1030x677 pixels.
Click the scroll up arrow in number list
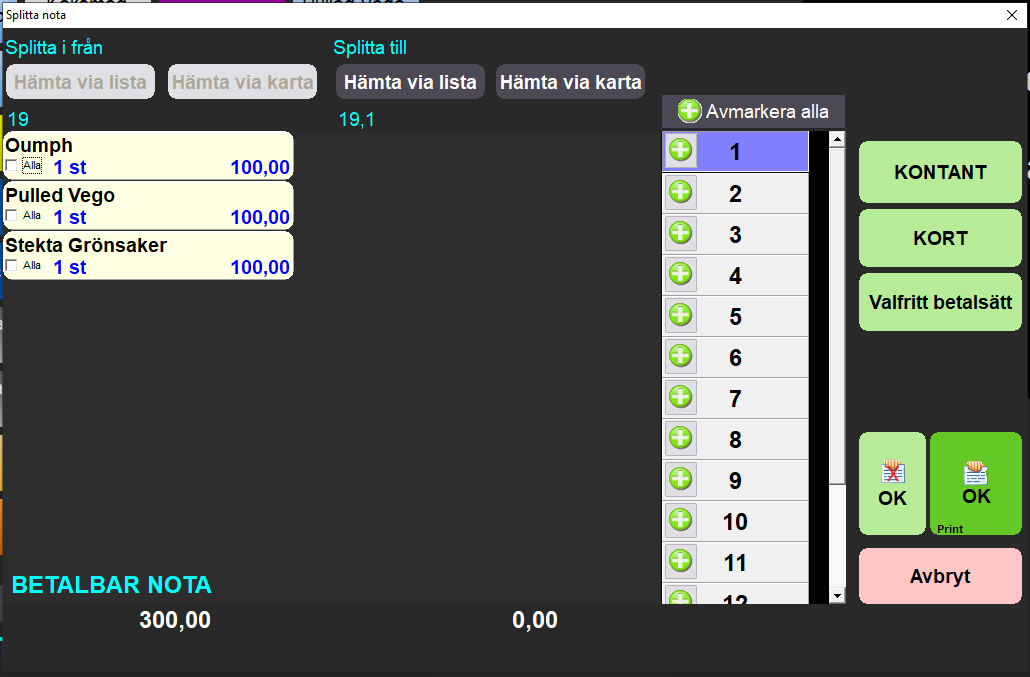pos(837,140)
